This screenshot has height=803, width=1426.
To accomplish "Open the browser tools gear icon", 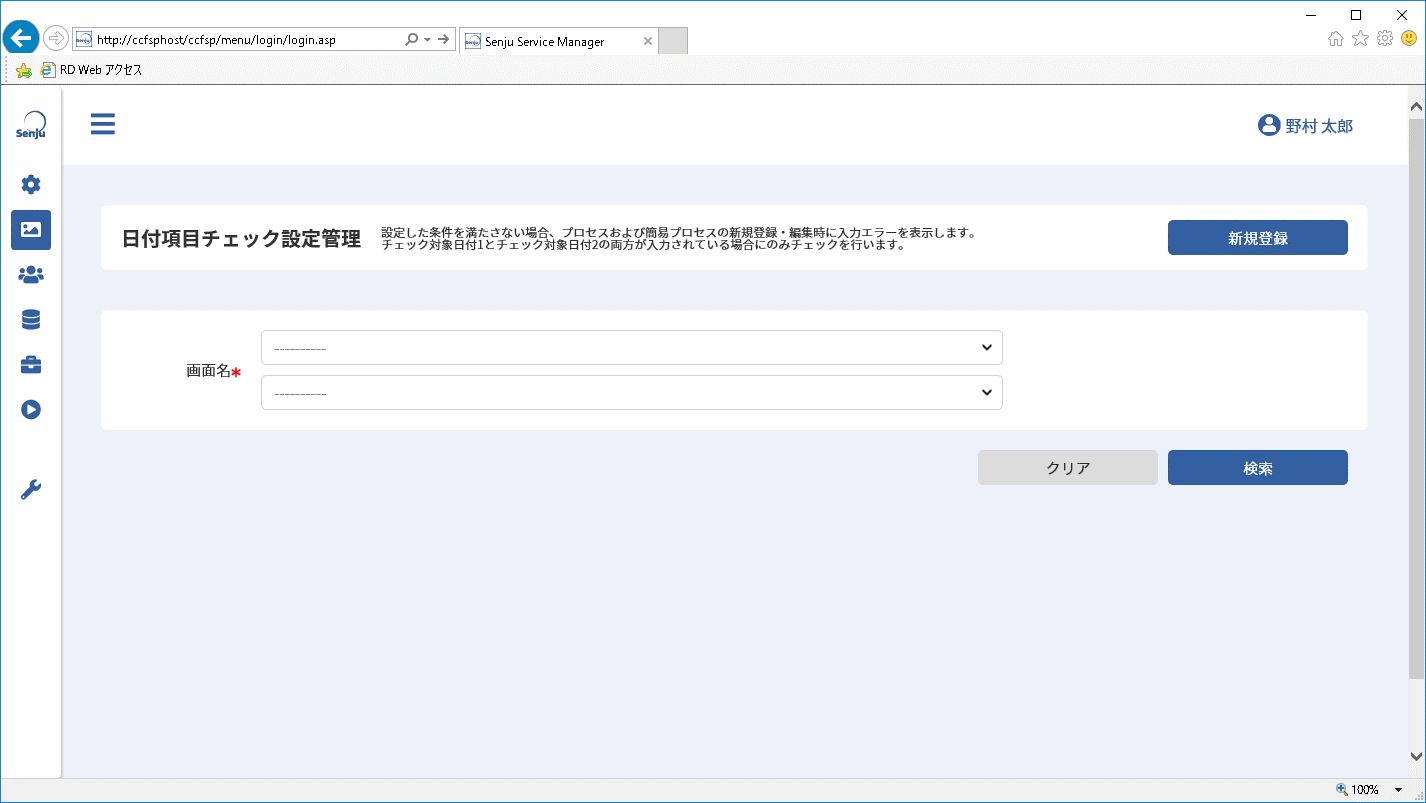I will [x=1384, y=39].
